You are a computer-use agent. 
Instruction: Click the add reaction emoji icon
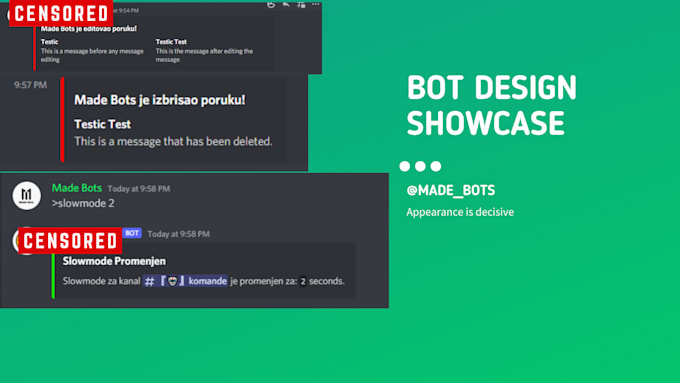(271, 5)
